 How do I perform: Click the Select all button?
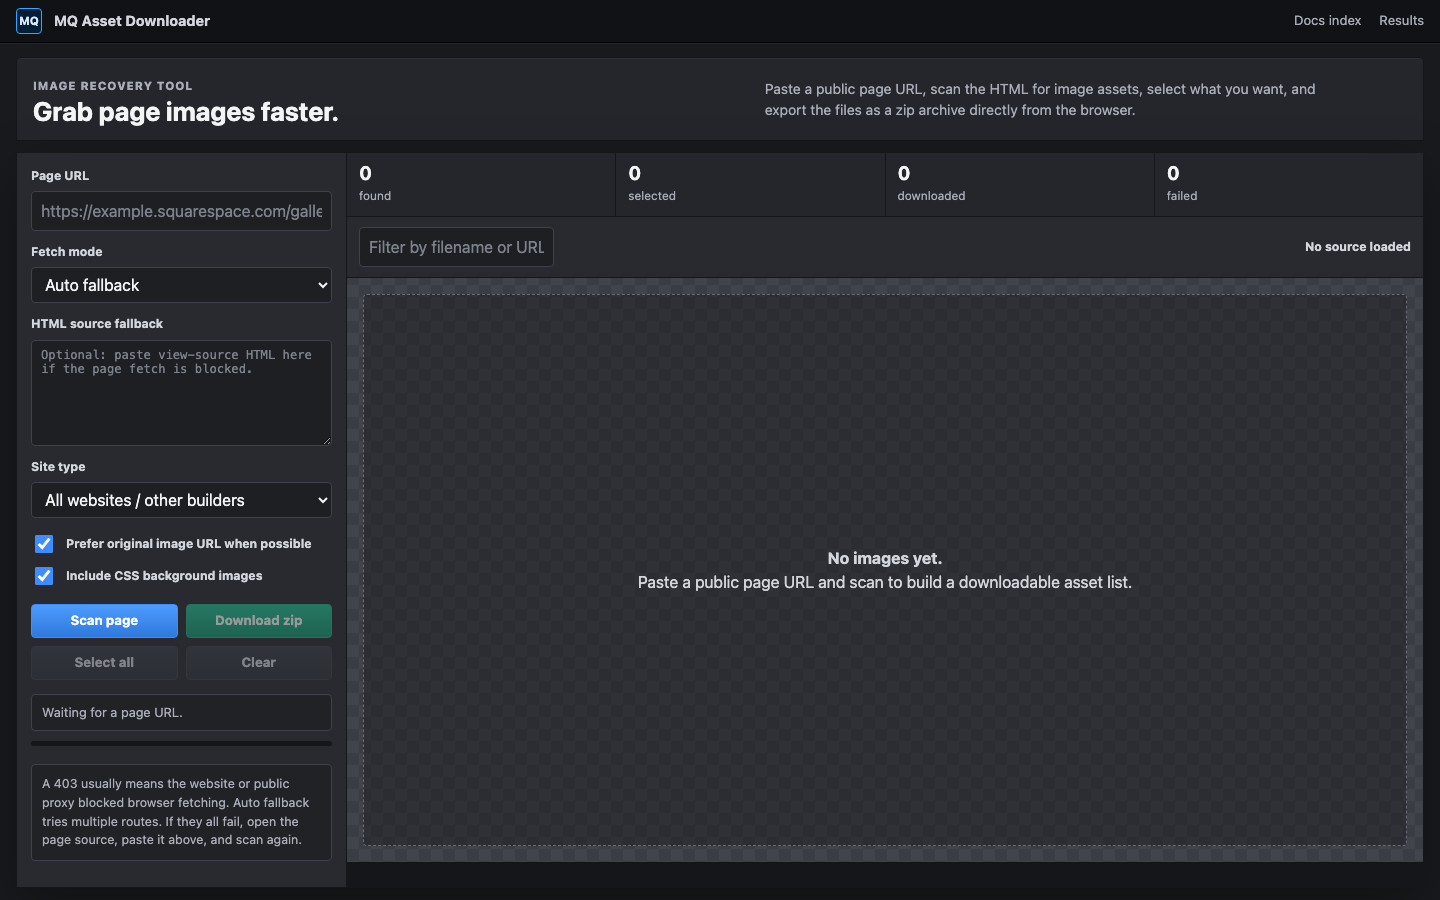(104, 663)
